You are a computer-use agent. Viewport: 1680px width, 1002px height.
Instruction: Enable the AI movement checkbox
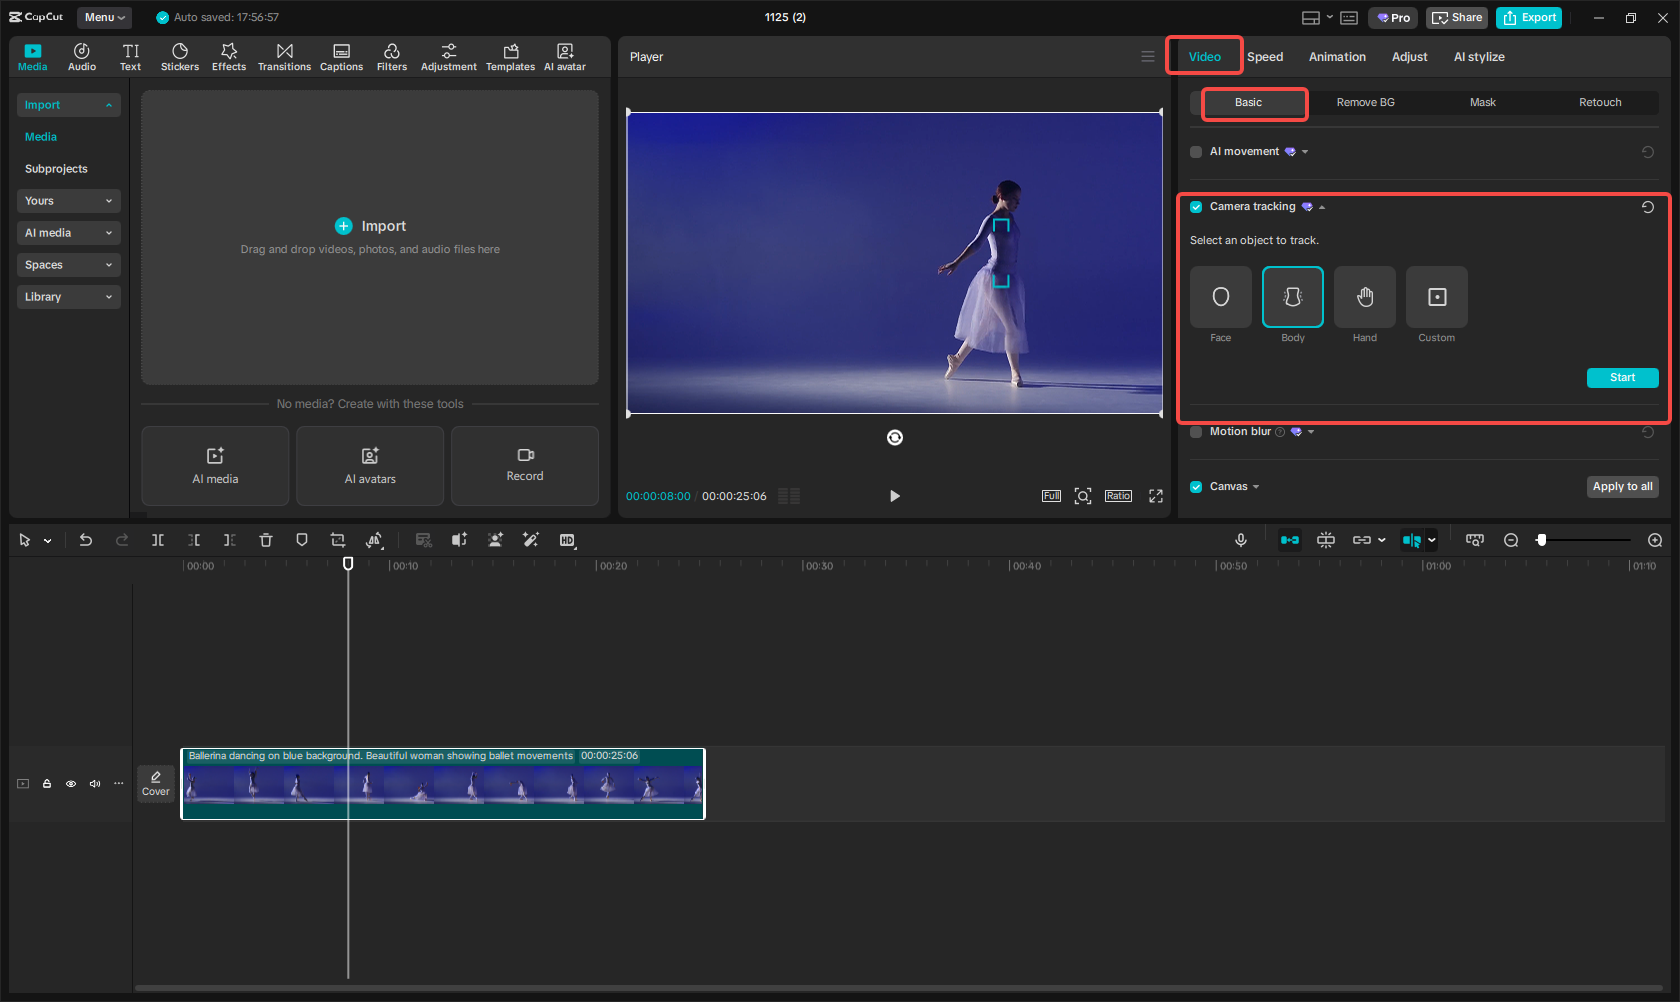coord(1195,151)
